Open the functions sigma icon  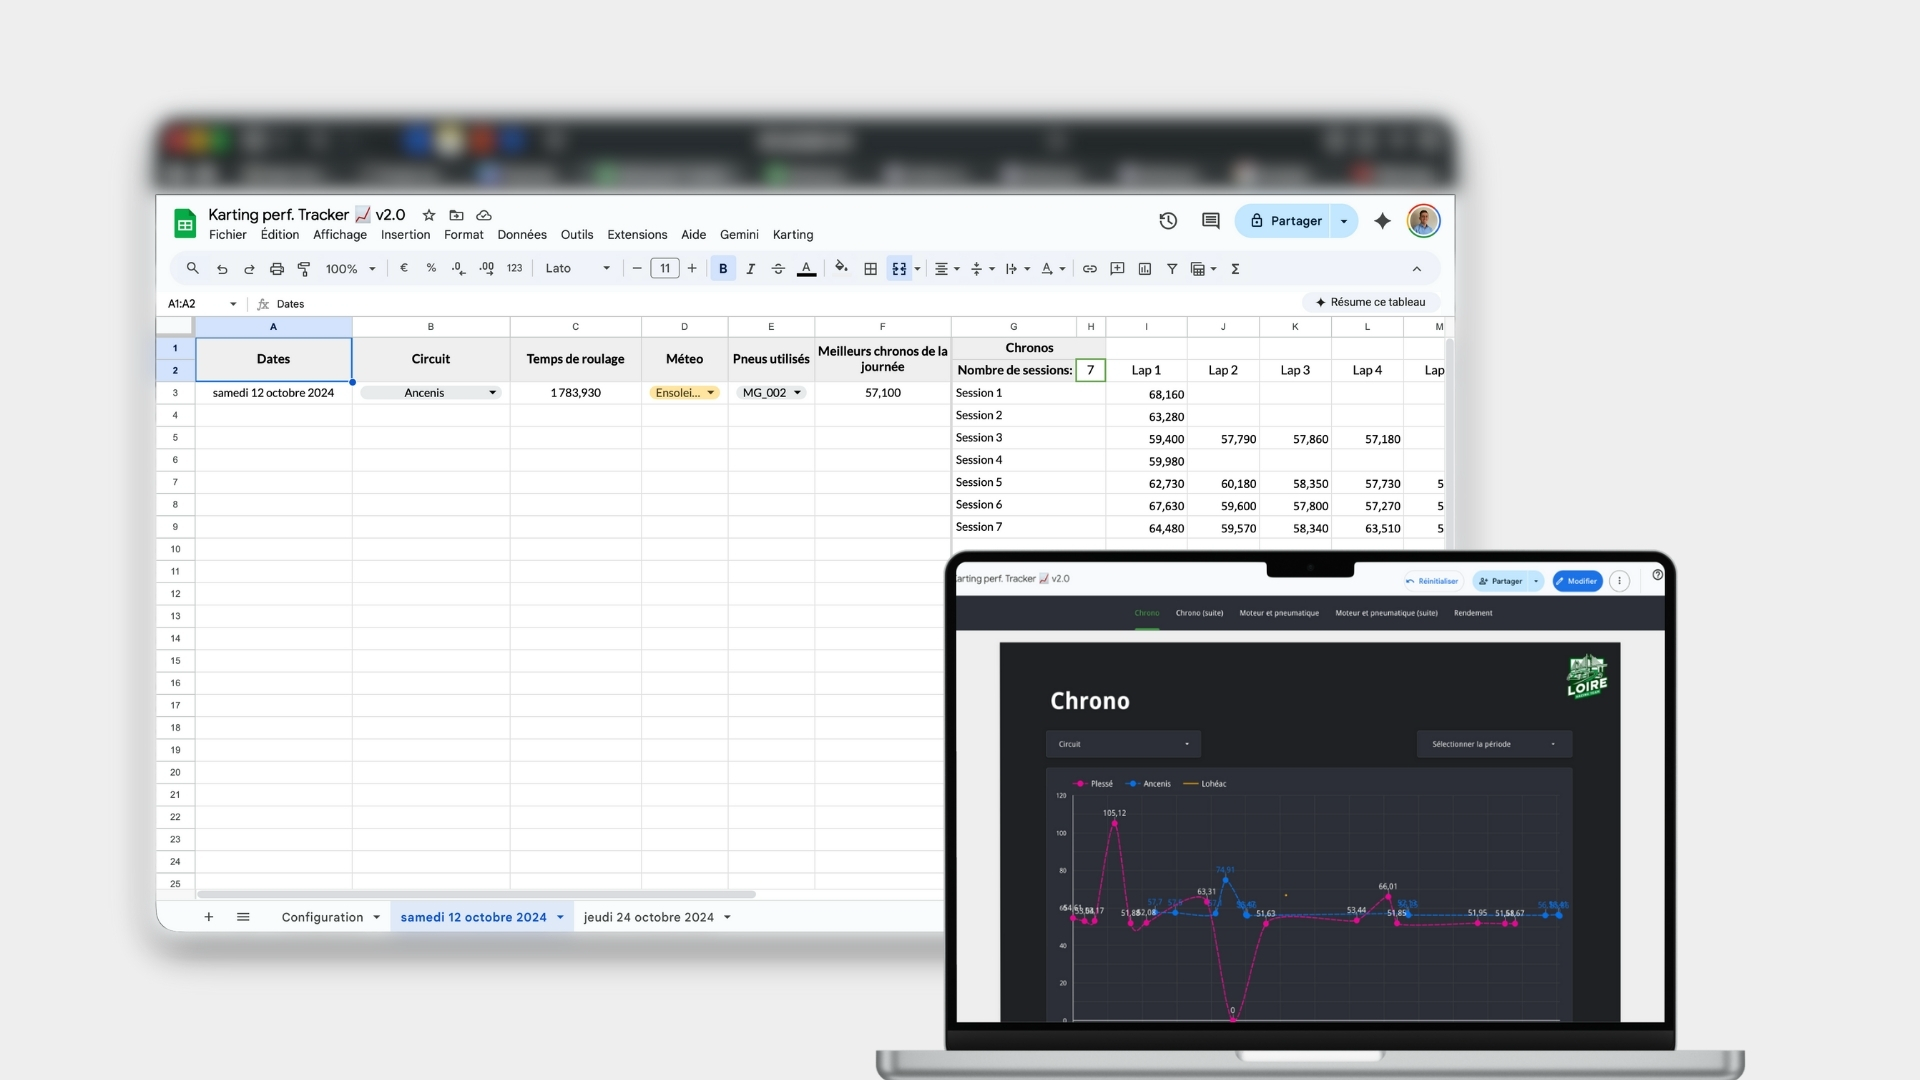1235,269
